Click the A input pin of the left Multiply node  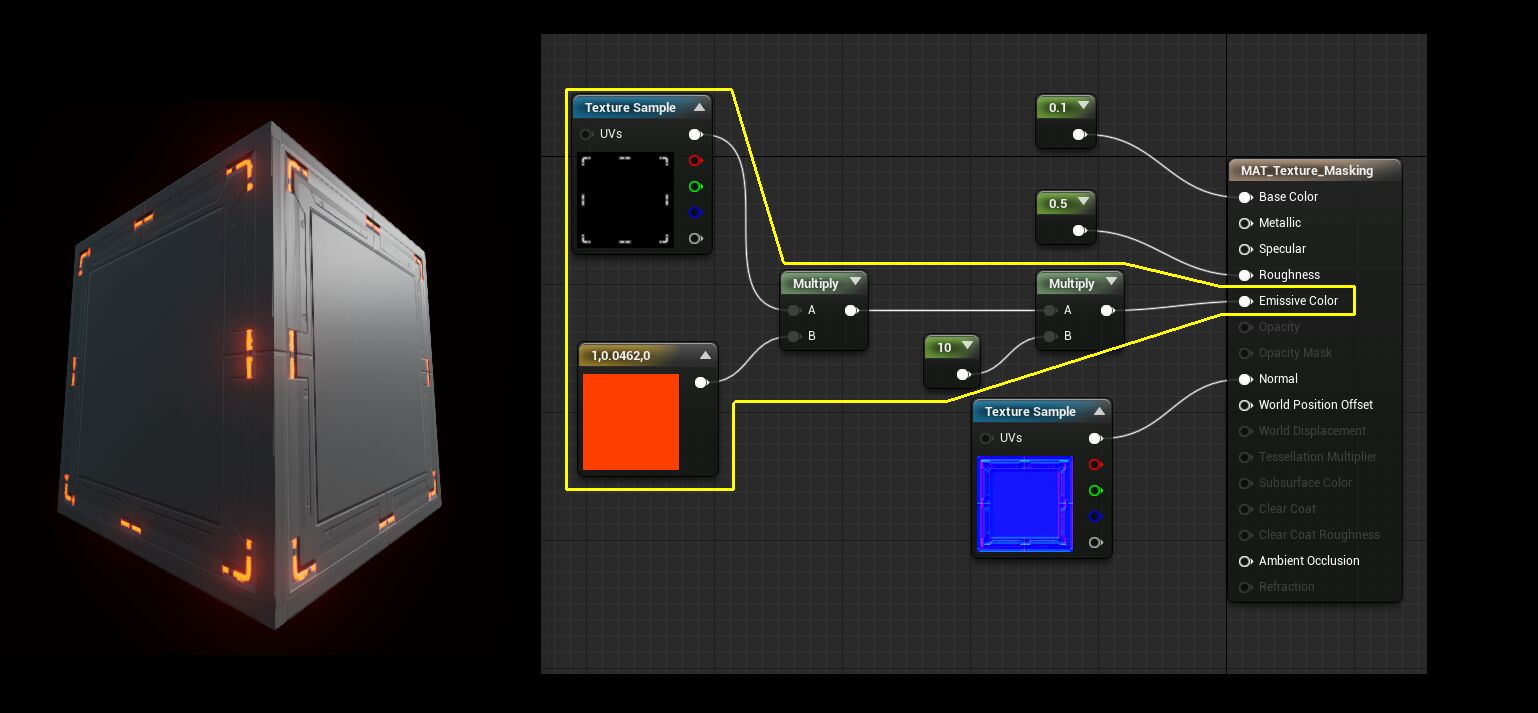(793, 310)
